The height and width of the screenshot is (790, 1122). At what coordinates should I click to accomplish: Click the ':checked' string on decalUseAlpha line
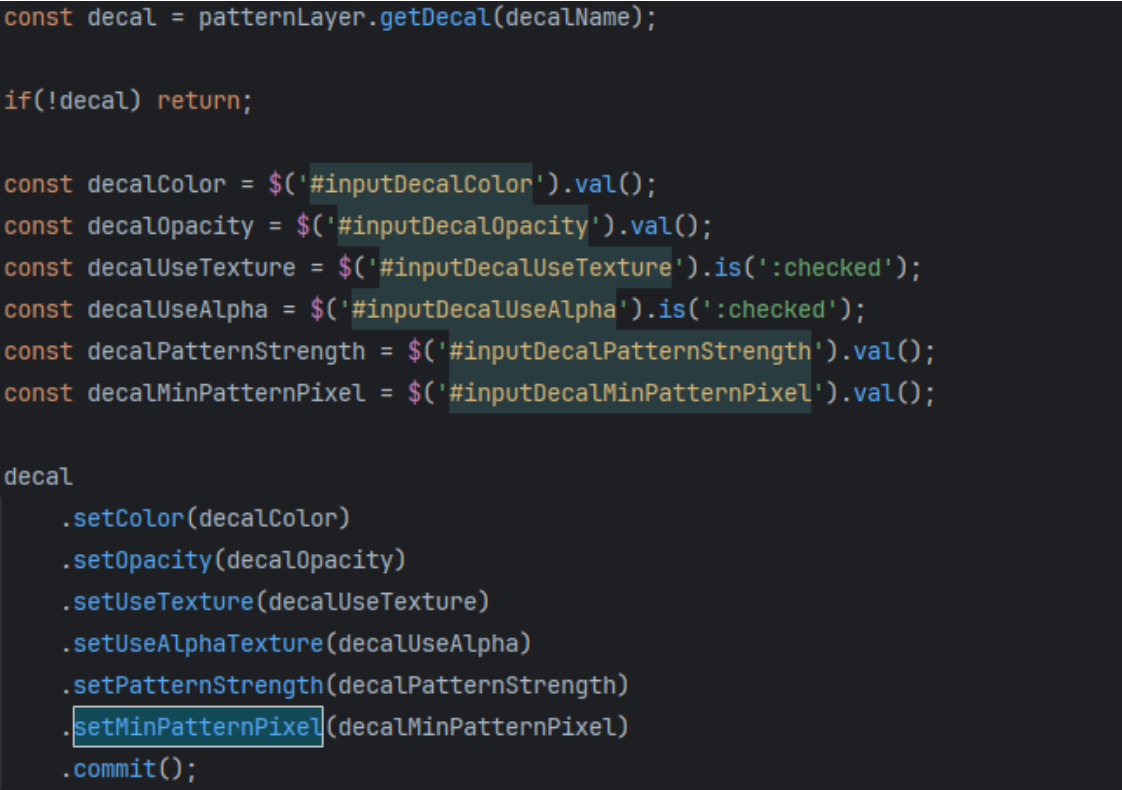click(x=769, y=310)
